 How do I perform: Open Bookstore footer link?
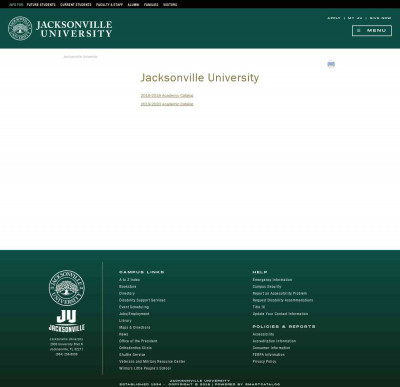127,287
